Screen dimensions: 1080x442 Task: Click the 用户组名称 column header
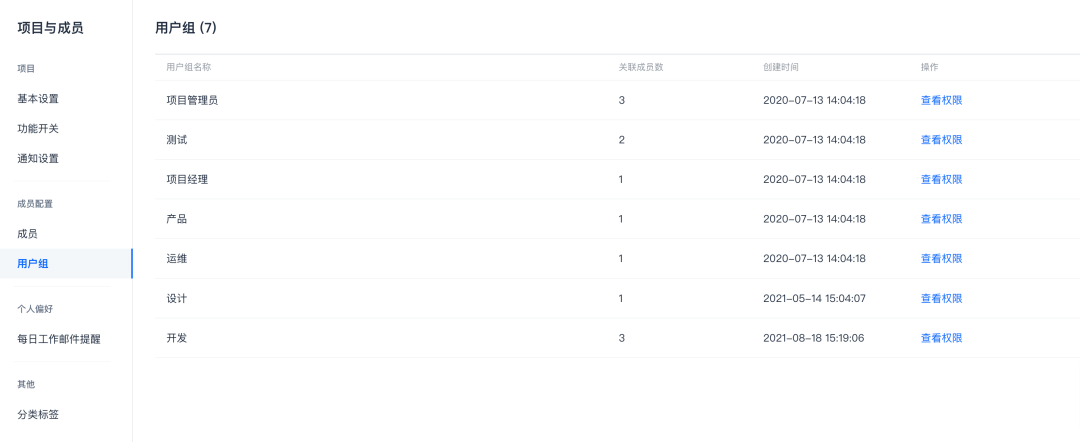[188, 67]
